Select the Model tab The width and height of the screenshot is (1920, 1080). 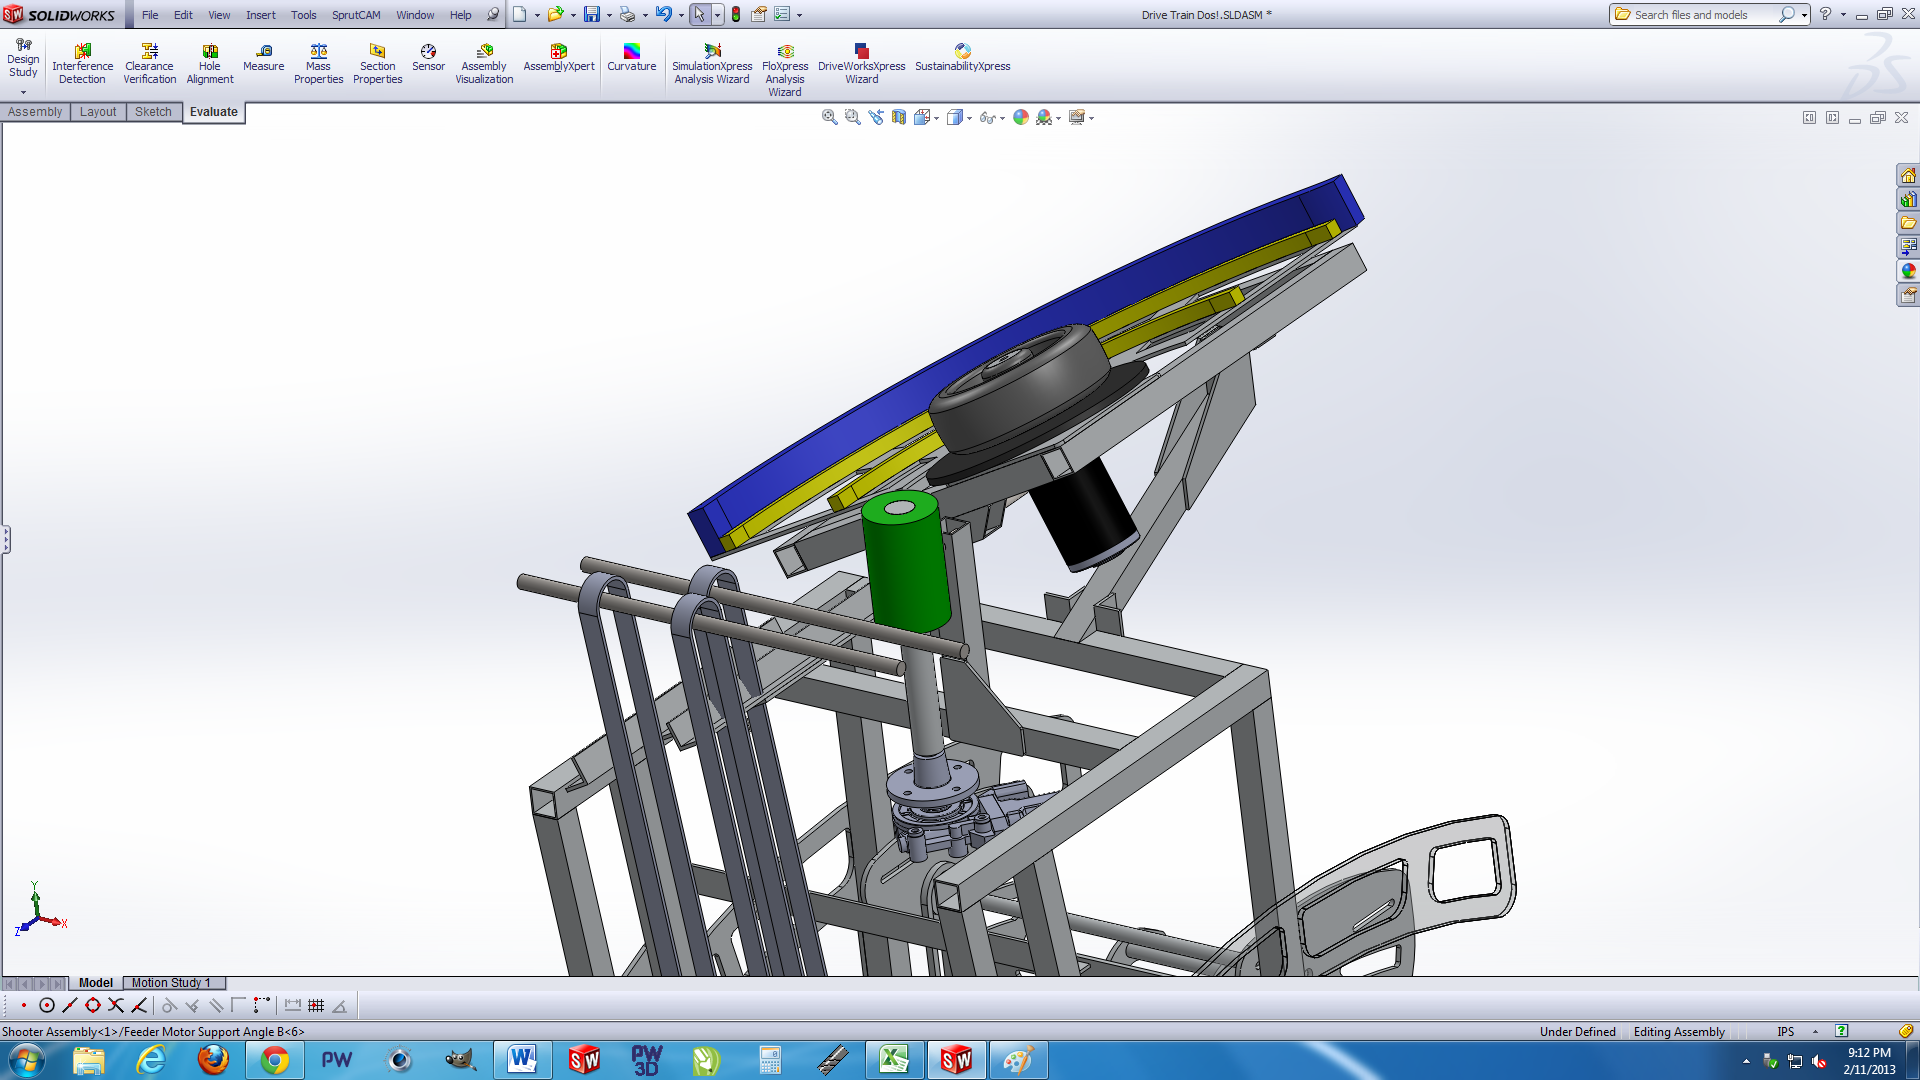click(x=96, y=983)
